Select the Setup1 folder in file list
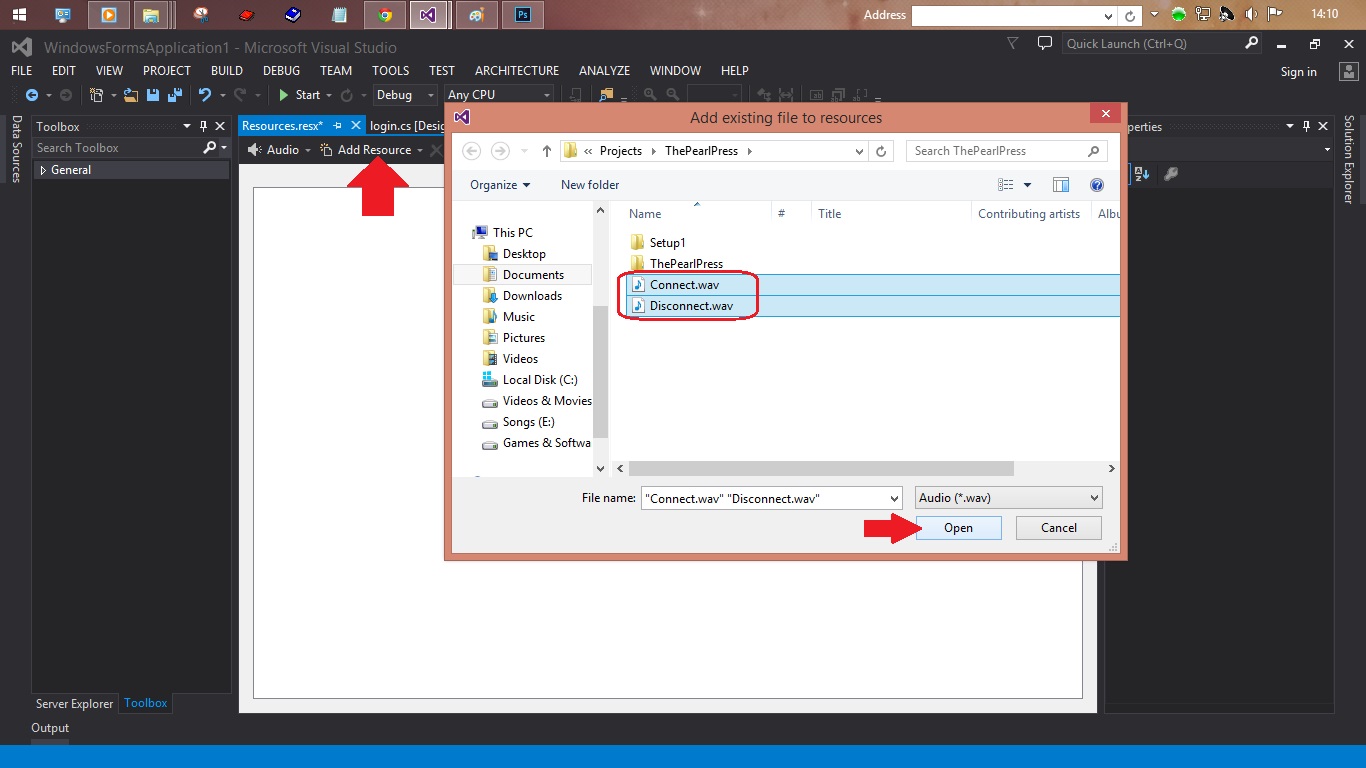1366x768 pixels. (x=667, y=243)
